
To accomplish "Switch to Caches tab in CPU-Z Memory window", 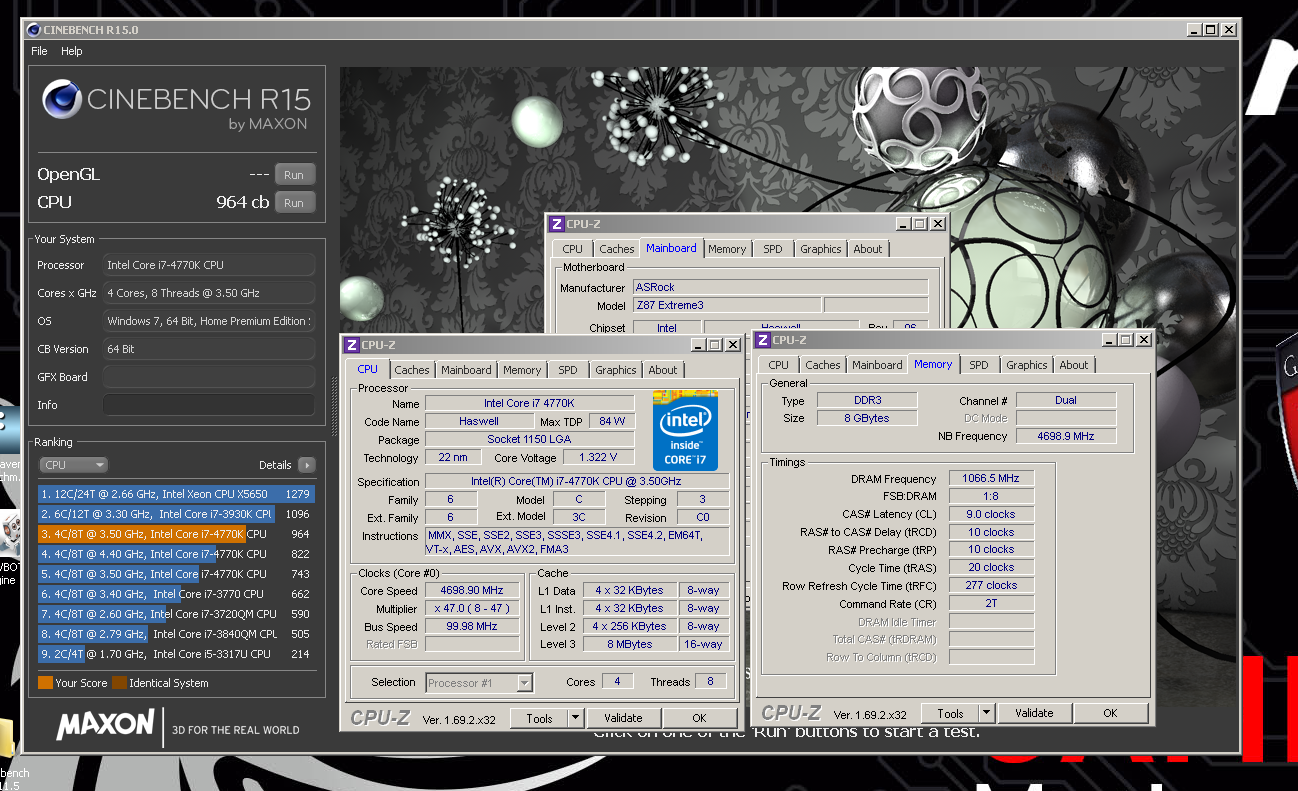I will tap(823, 366).
